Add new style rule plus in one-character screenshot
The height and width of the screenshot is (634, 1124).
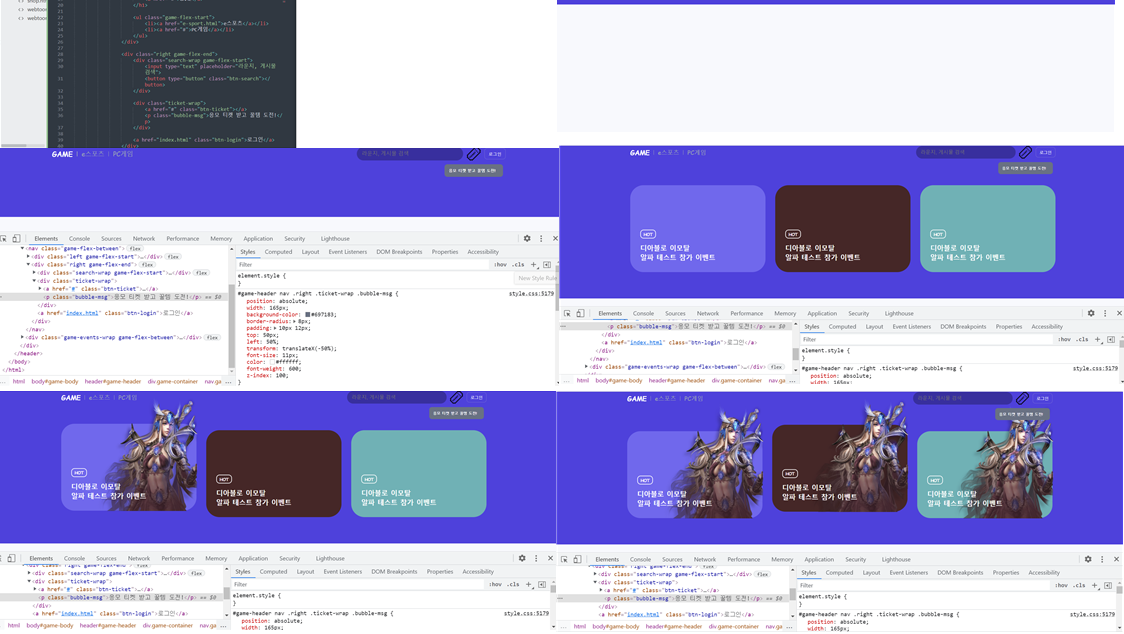pos(528,585)
